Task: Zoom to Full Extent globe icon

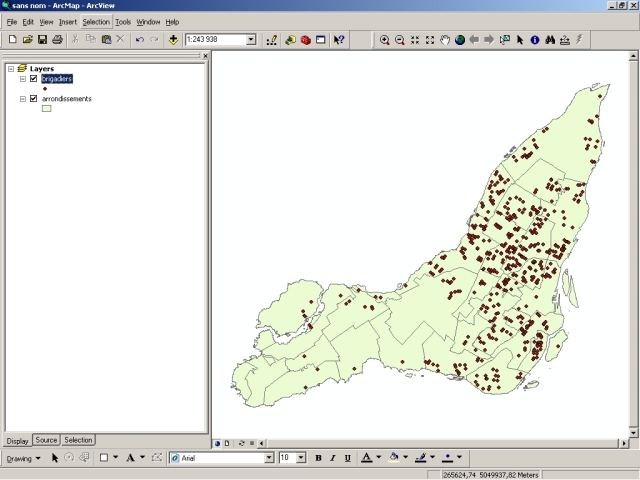Action: coord(460,40)
